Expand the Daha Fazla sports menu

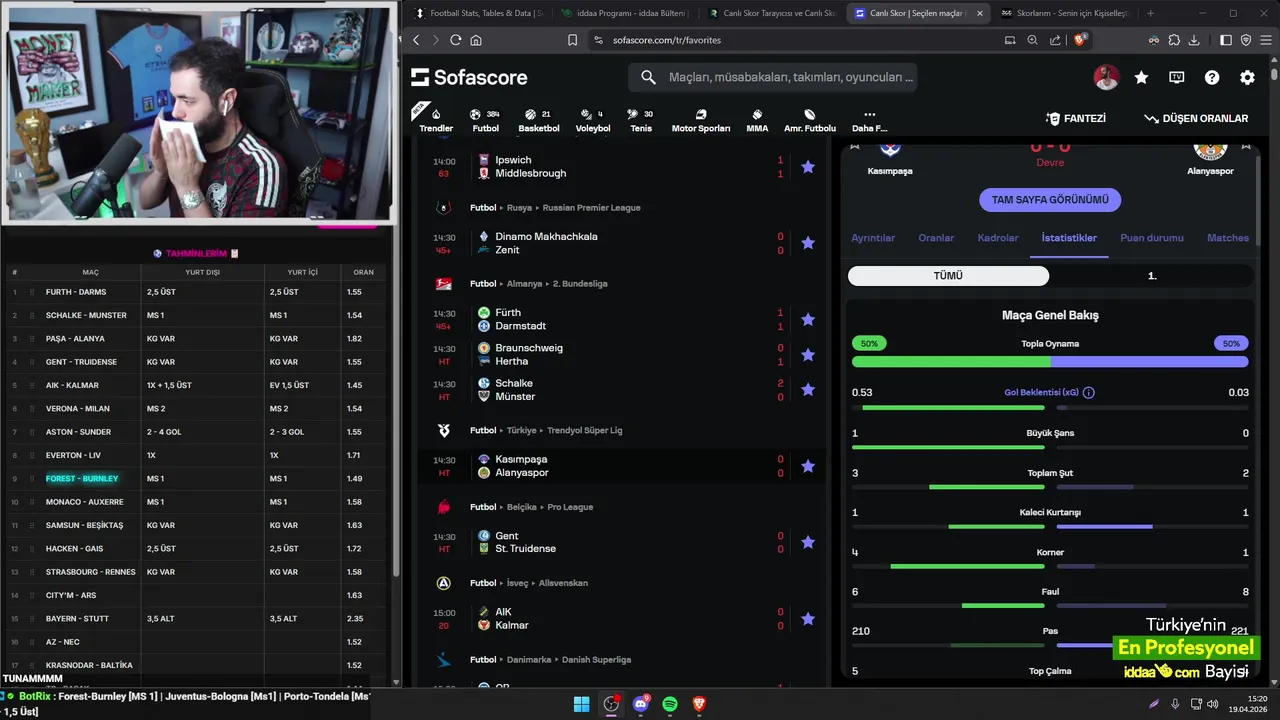869,120
